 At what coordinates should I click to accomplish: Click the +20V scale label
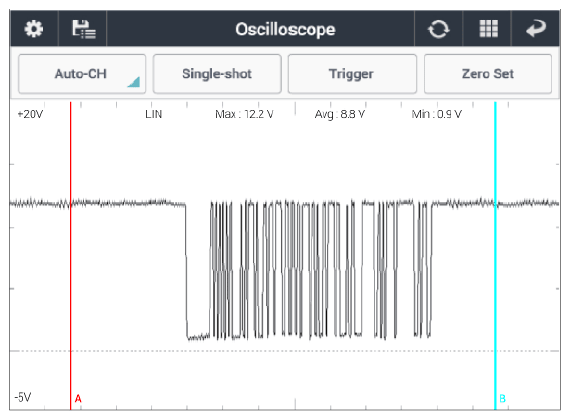pos(30,114)
